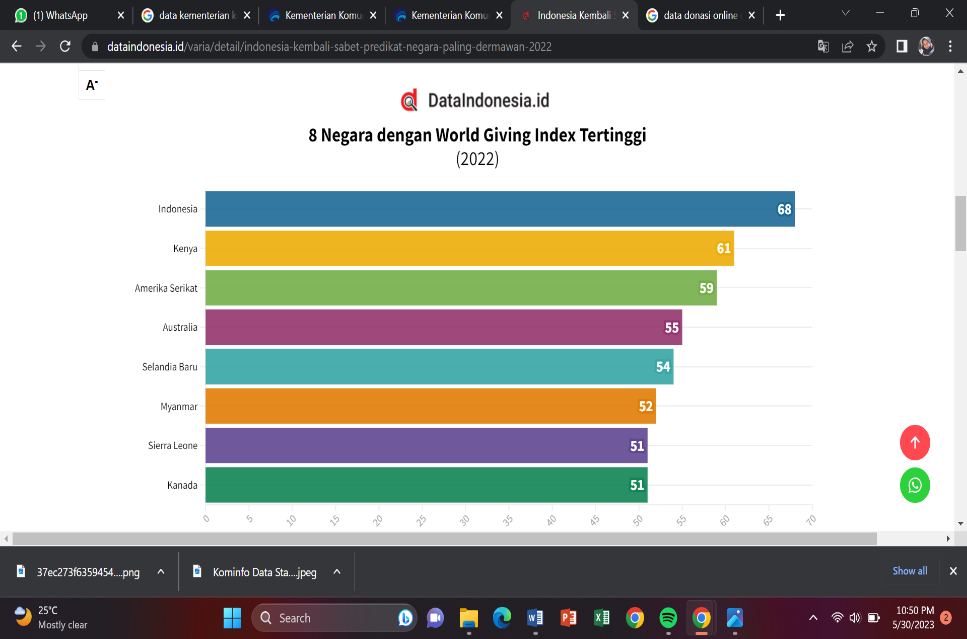This screenshot has width=967, height=639.
Task: Switch to the WhatsApp tab
Action: [x=60, y=15]
